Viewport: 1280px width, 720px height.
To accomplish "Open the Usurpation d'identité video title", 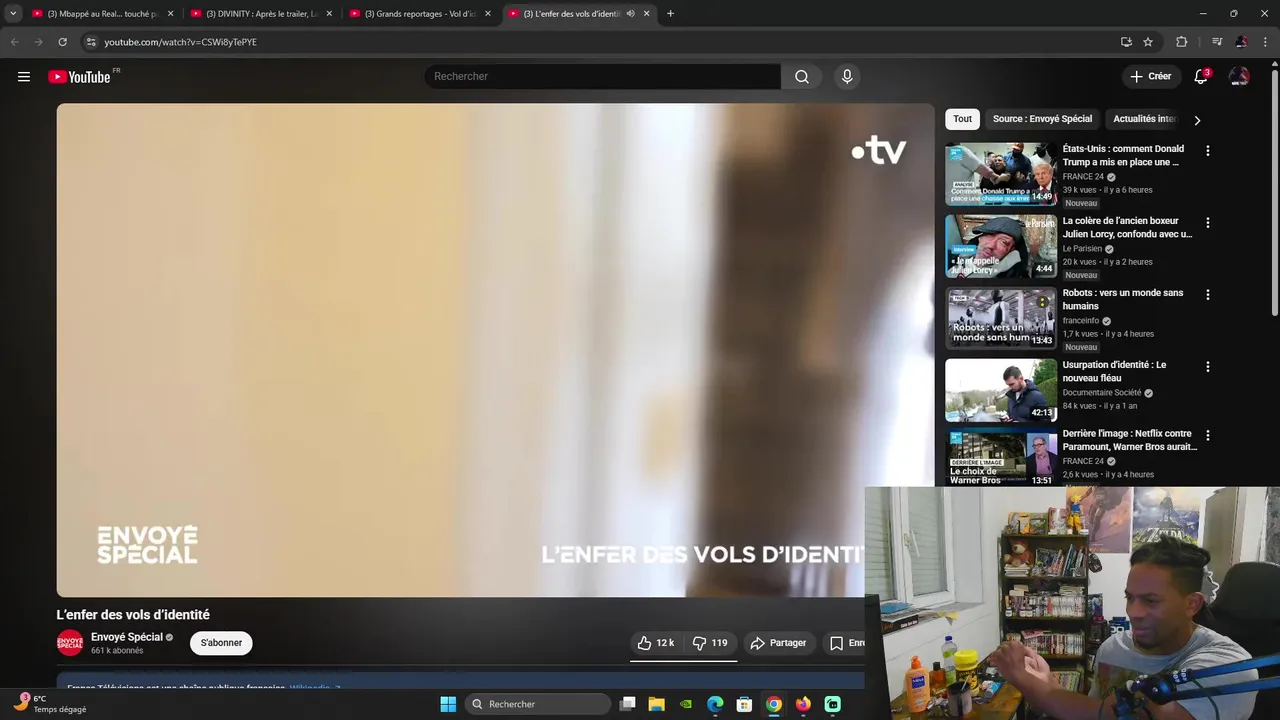I will click(x=1114, y=372).
